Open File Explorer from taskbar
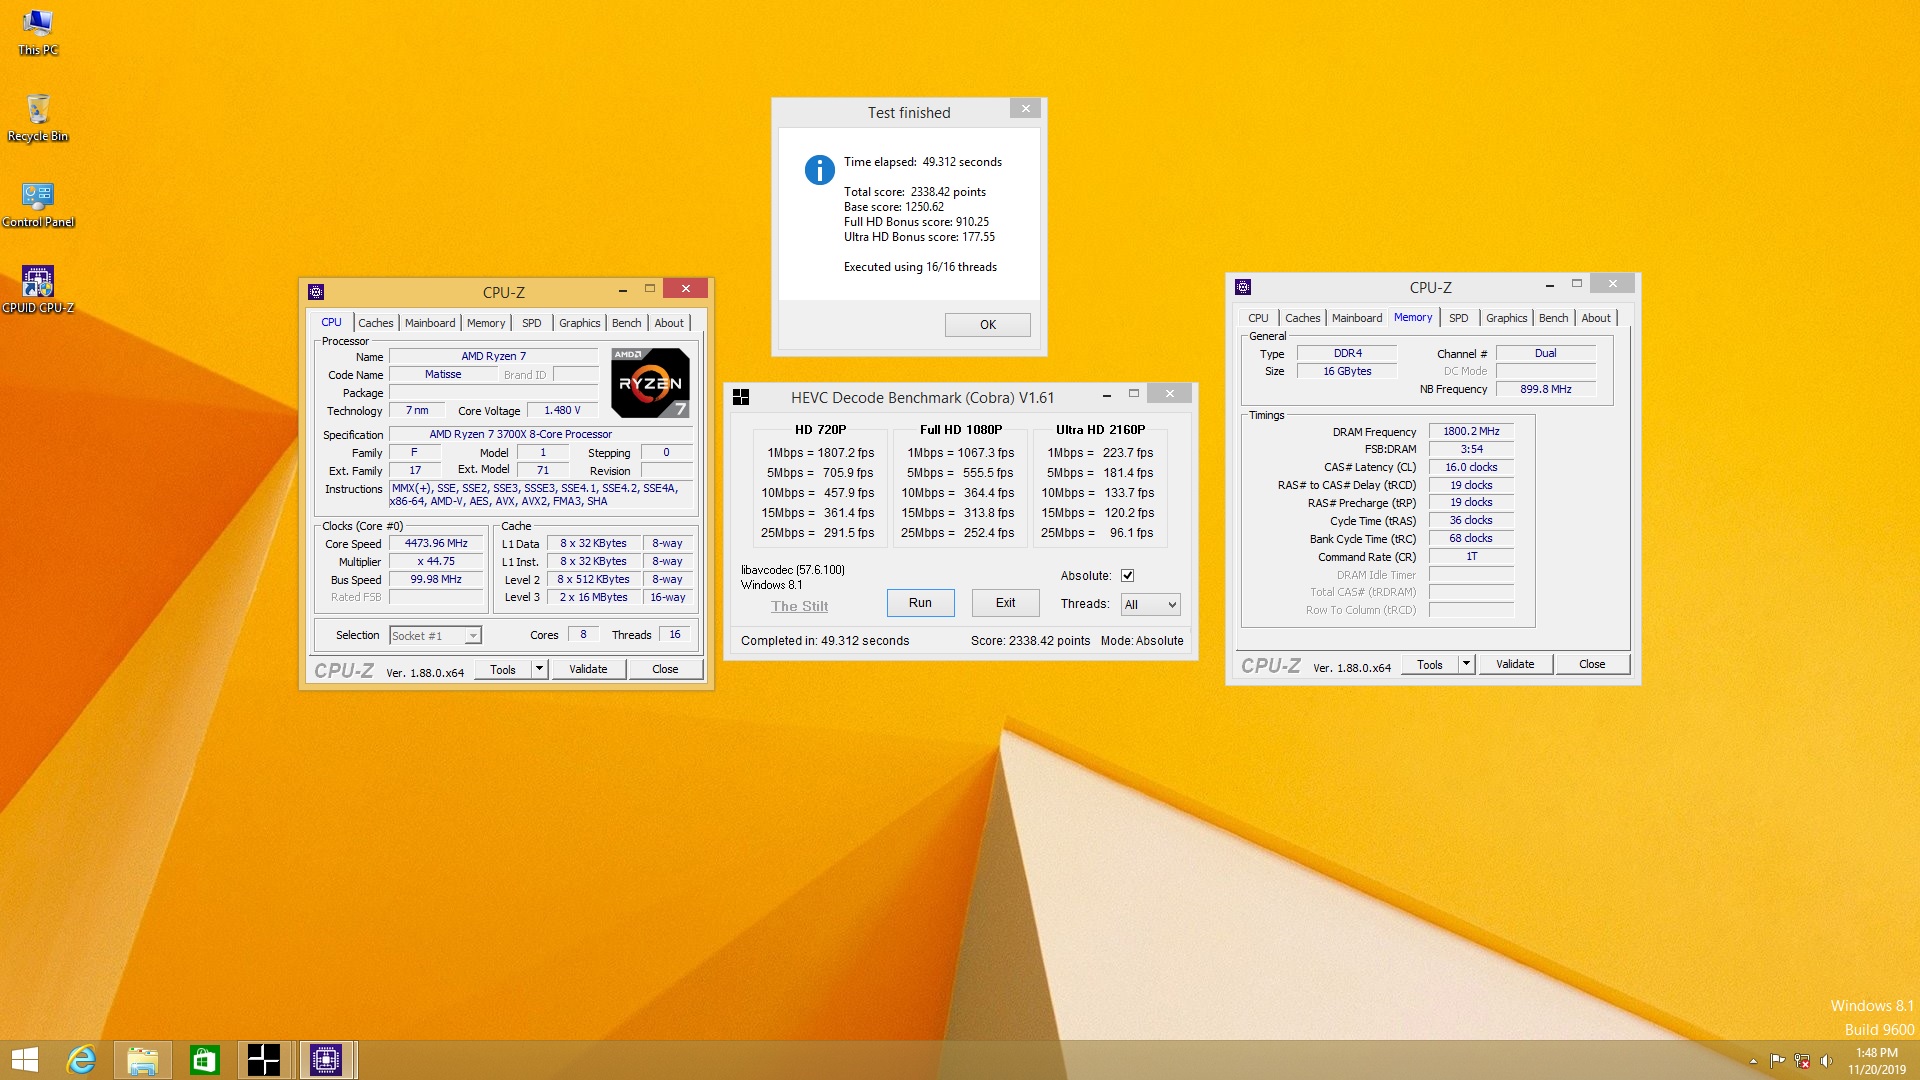Viewport: 1920px width, 1080px height. pyautogui.click(x=142, y=1060)
